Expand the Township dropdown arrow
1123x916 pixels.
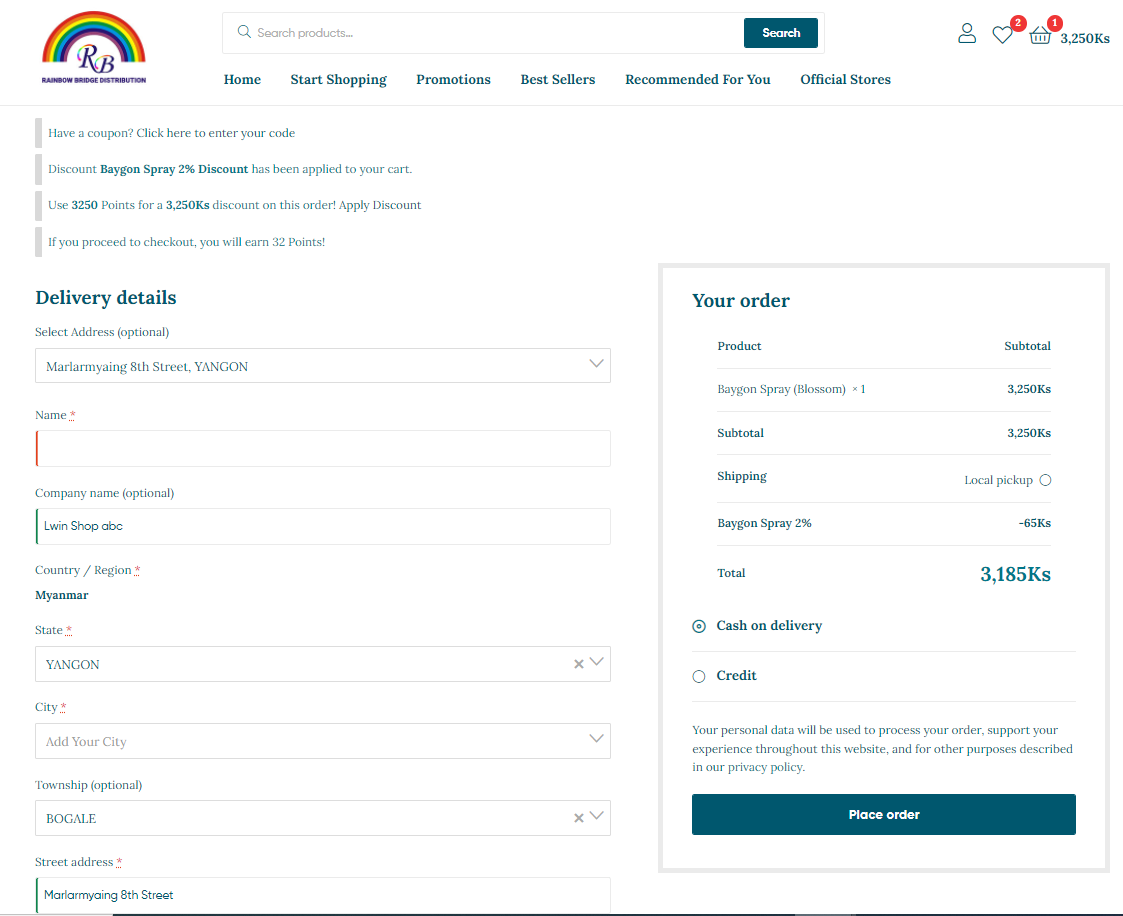coord(597,816)
